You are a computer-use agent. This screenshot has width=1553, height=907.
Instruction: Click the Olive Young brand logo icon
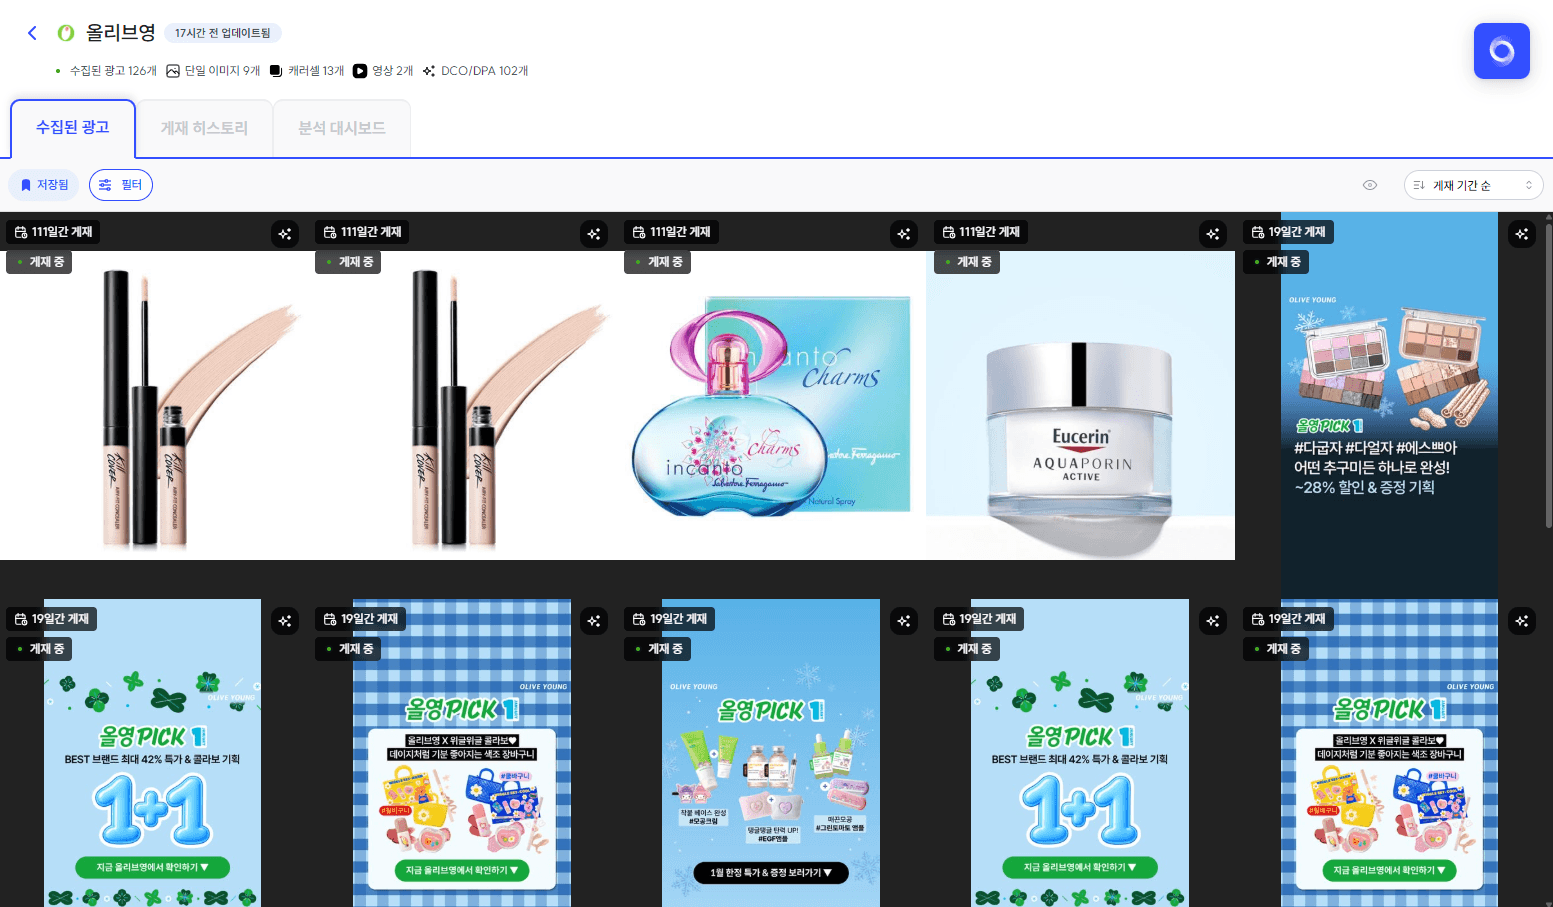click(x=66, y=33)
